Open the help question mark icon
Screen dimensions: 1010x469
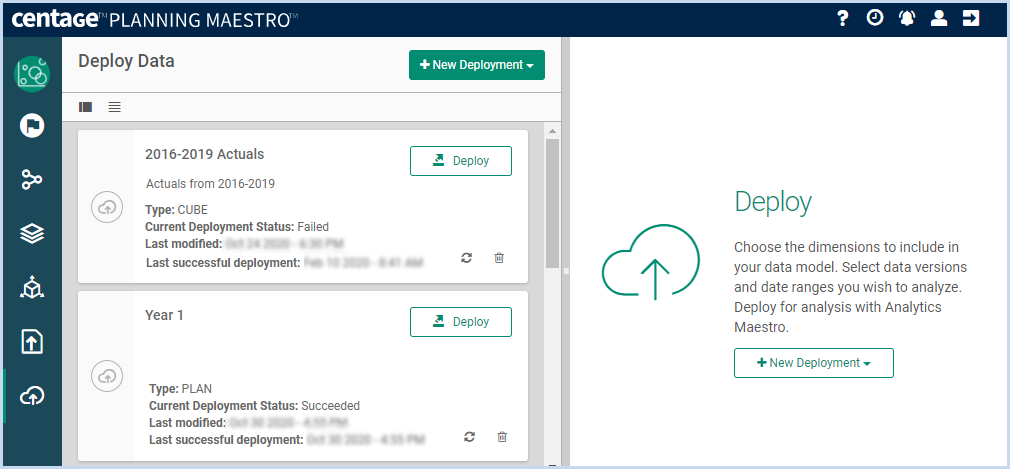(x=842, y=19)
